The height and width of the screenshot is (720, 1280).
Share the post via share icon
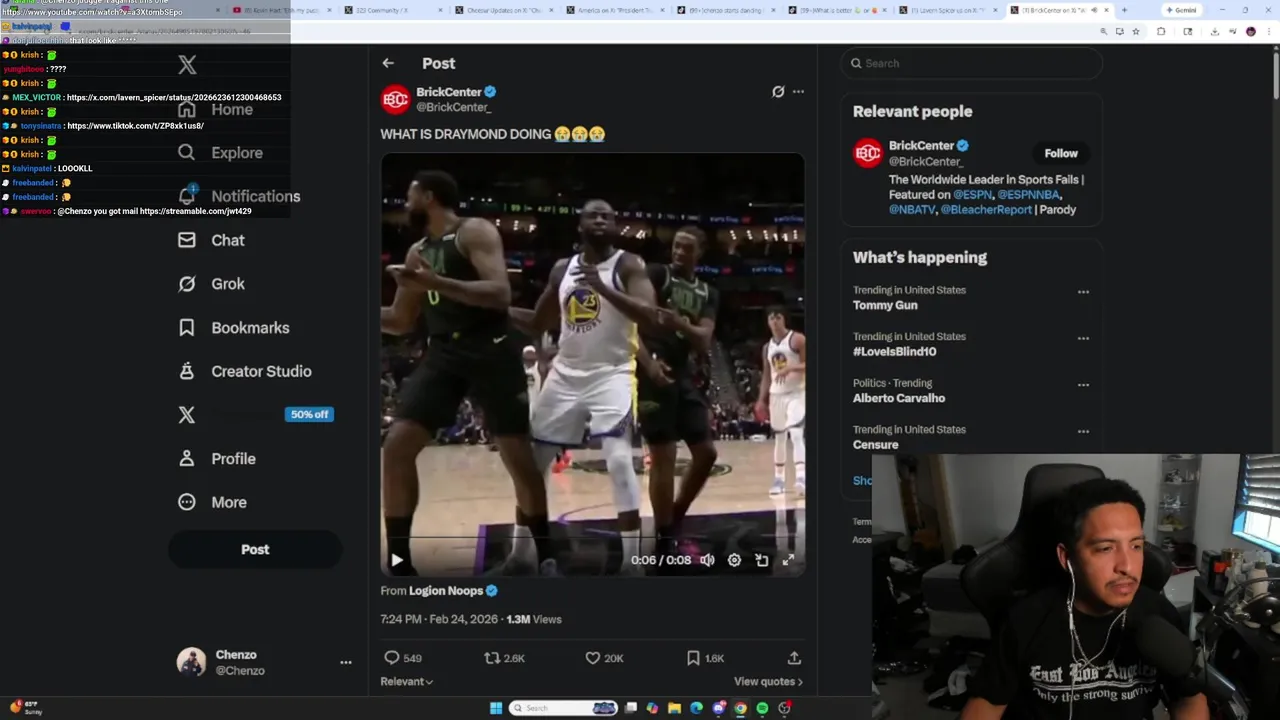[794, 658]
